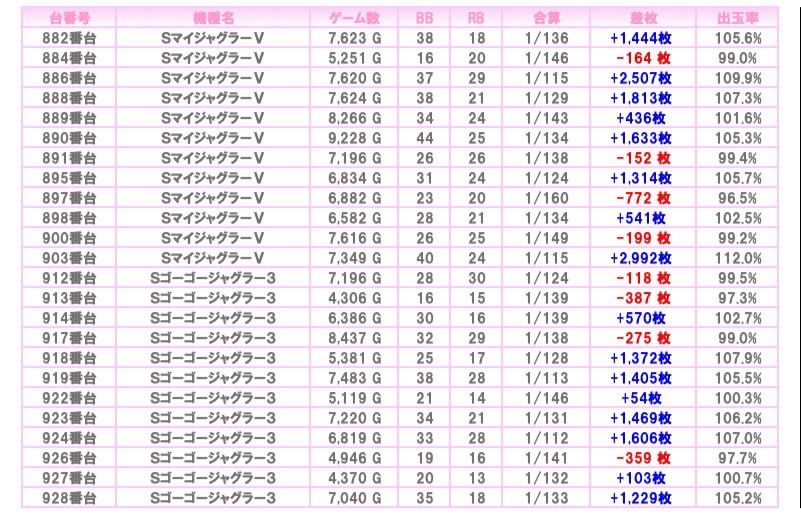Select the 903番台 cell
This screenshot has height=528, width=801.
pyautogui.click(x=69, y=258)
